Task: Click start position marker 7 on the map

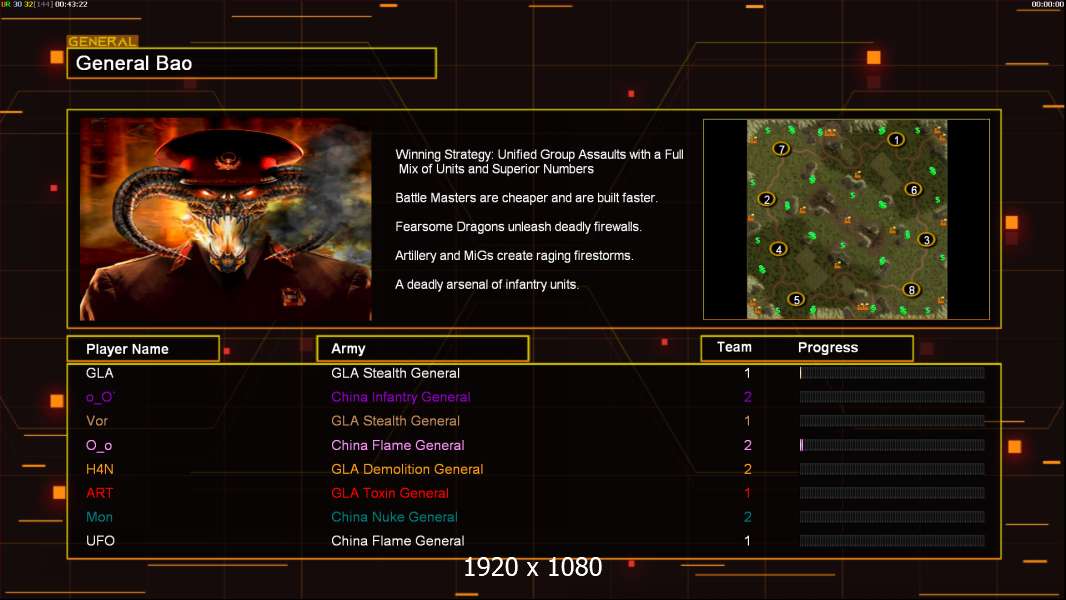Action: tap(781, 149)
